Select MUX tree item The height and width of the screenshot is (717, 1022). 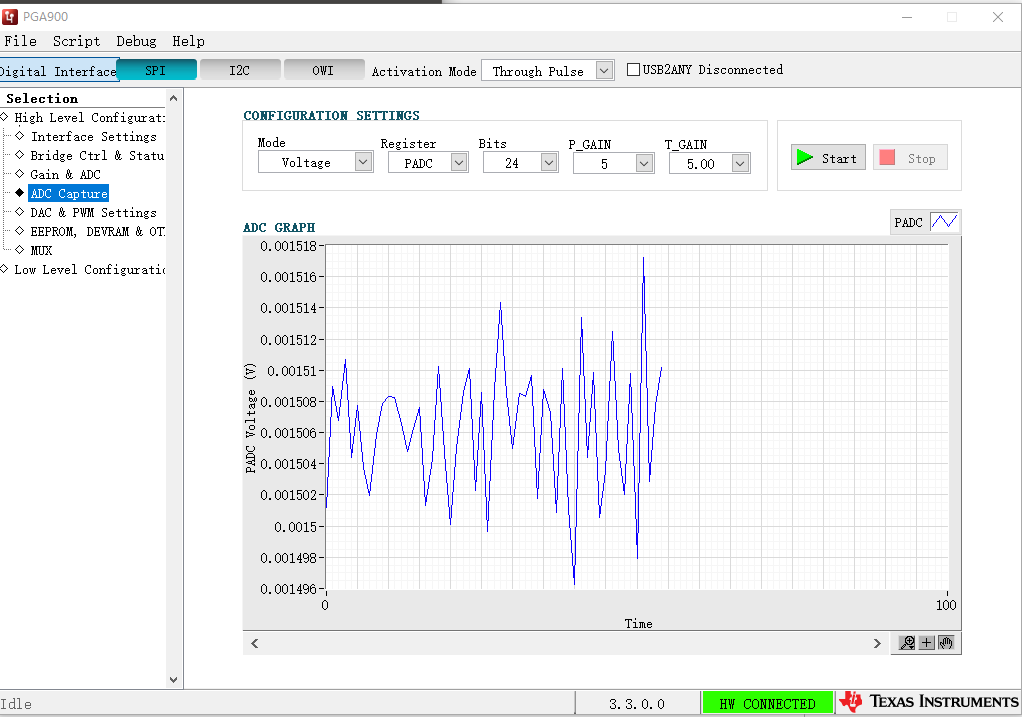pos(41,250)
